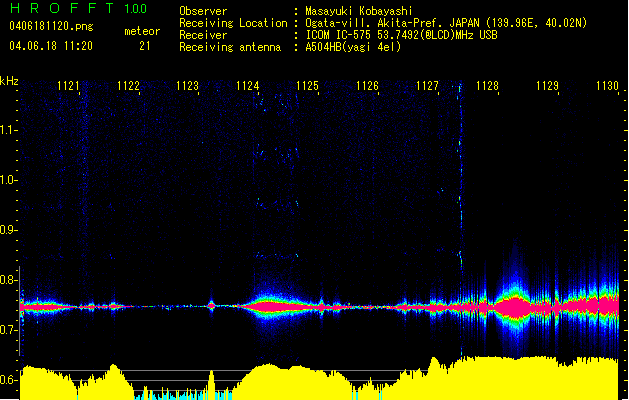
Task: Click the cyan low-level section of the bottom graph
Action: pos(183,394)
